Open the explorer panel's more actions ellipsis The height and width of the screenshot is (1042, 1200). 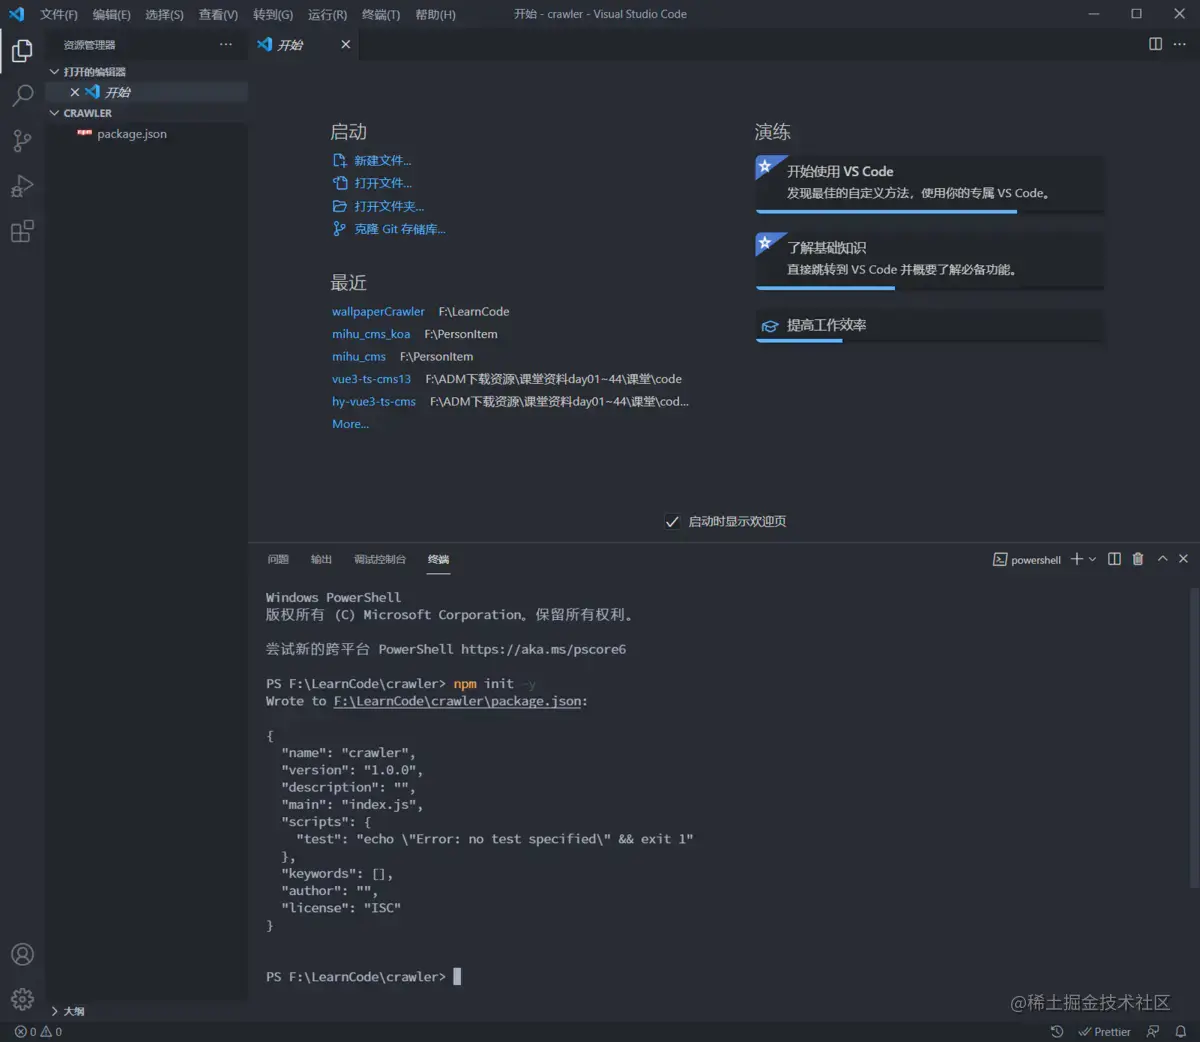click(226, 45)
